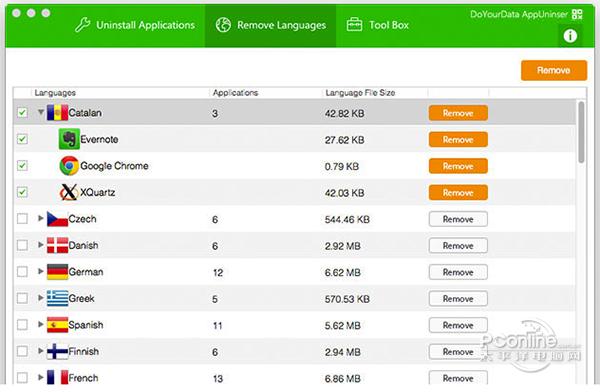Click the main orange Remove button above the list
The image size is (600, 392).
click(x=554, y=70)
